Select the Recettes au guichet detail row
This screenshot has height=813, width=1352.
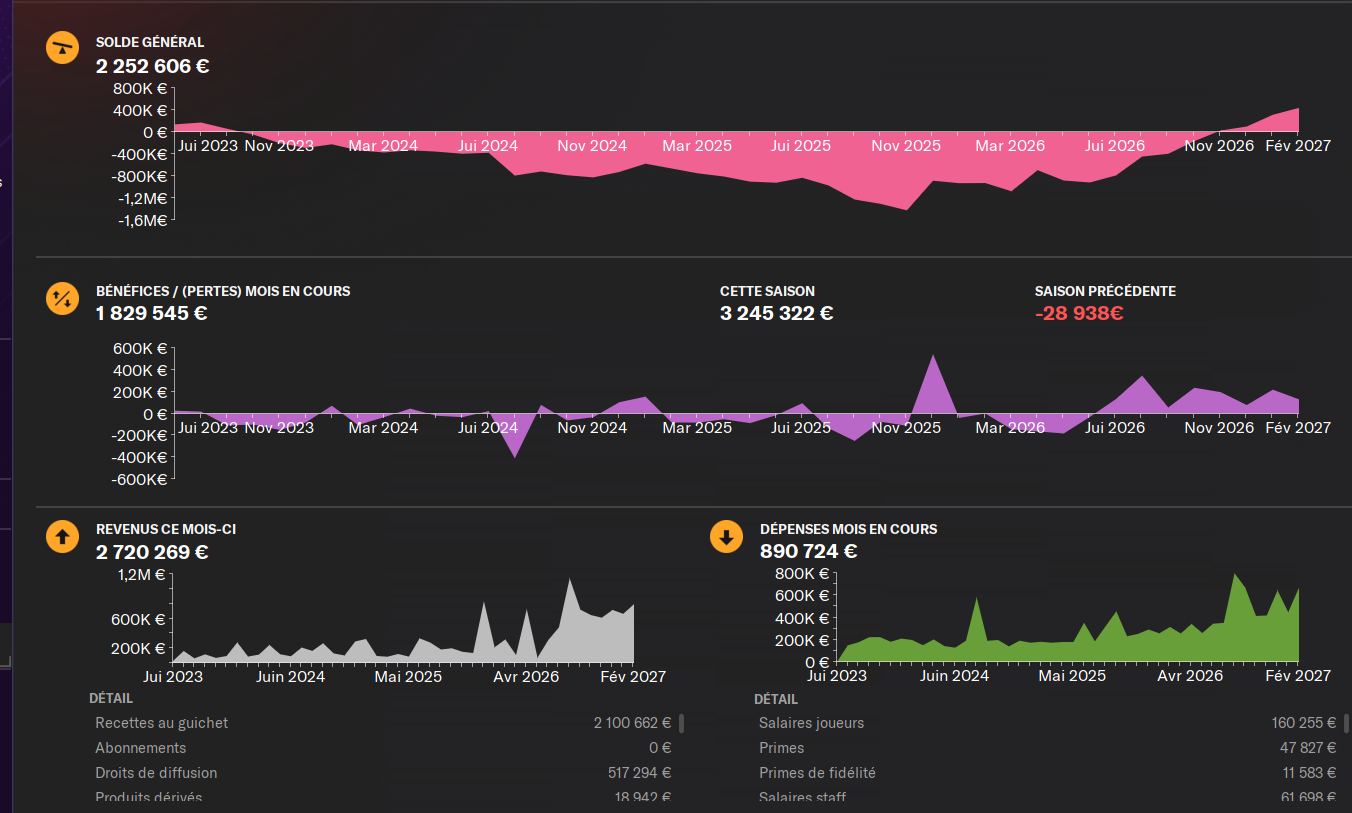tap(383, 723)
